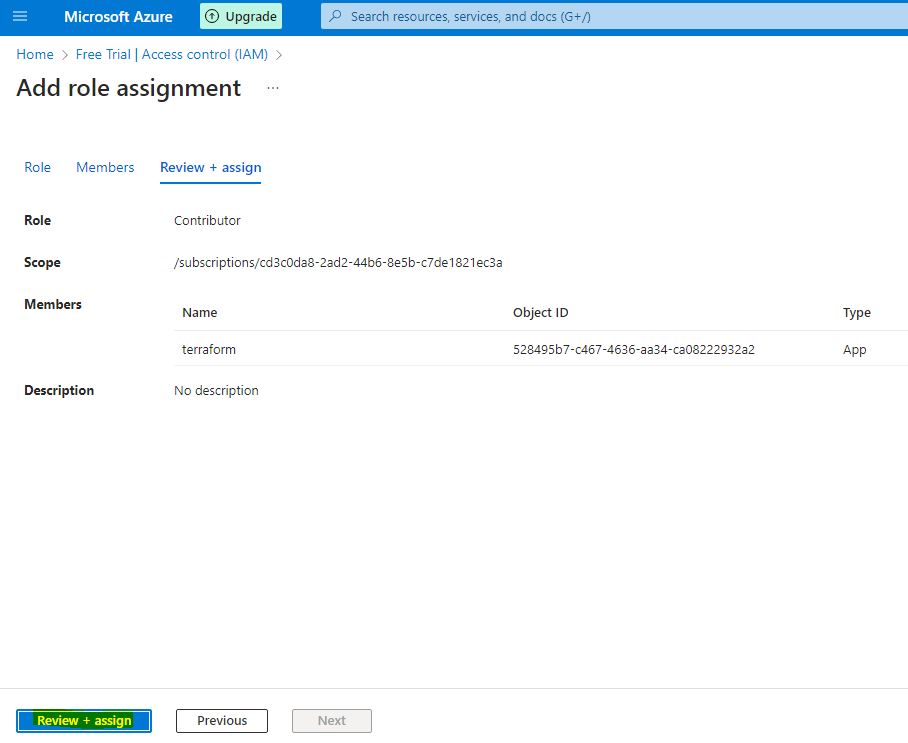
Task: Open the portal hamburger menu
Action: 20,17
